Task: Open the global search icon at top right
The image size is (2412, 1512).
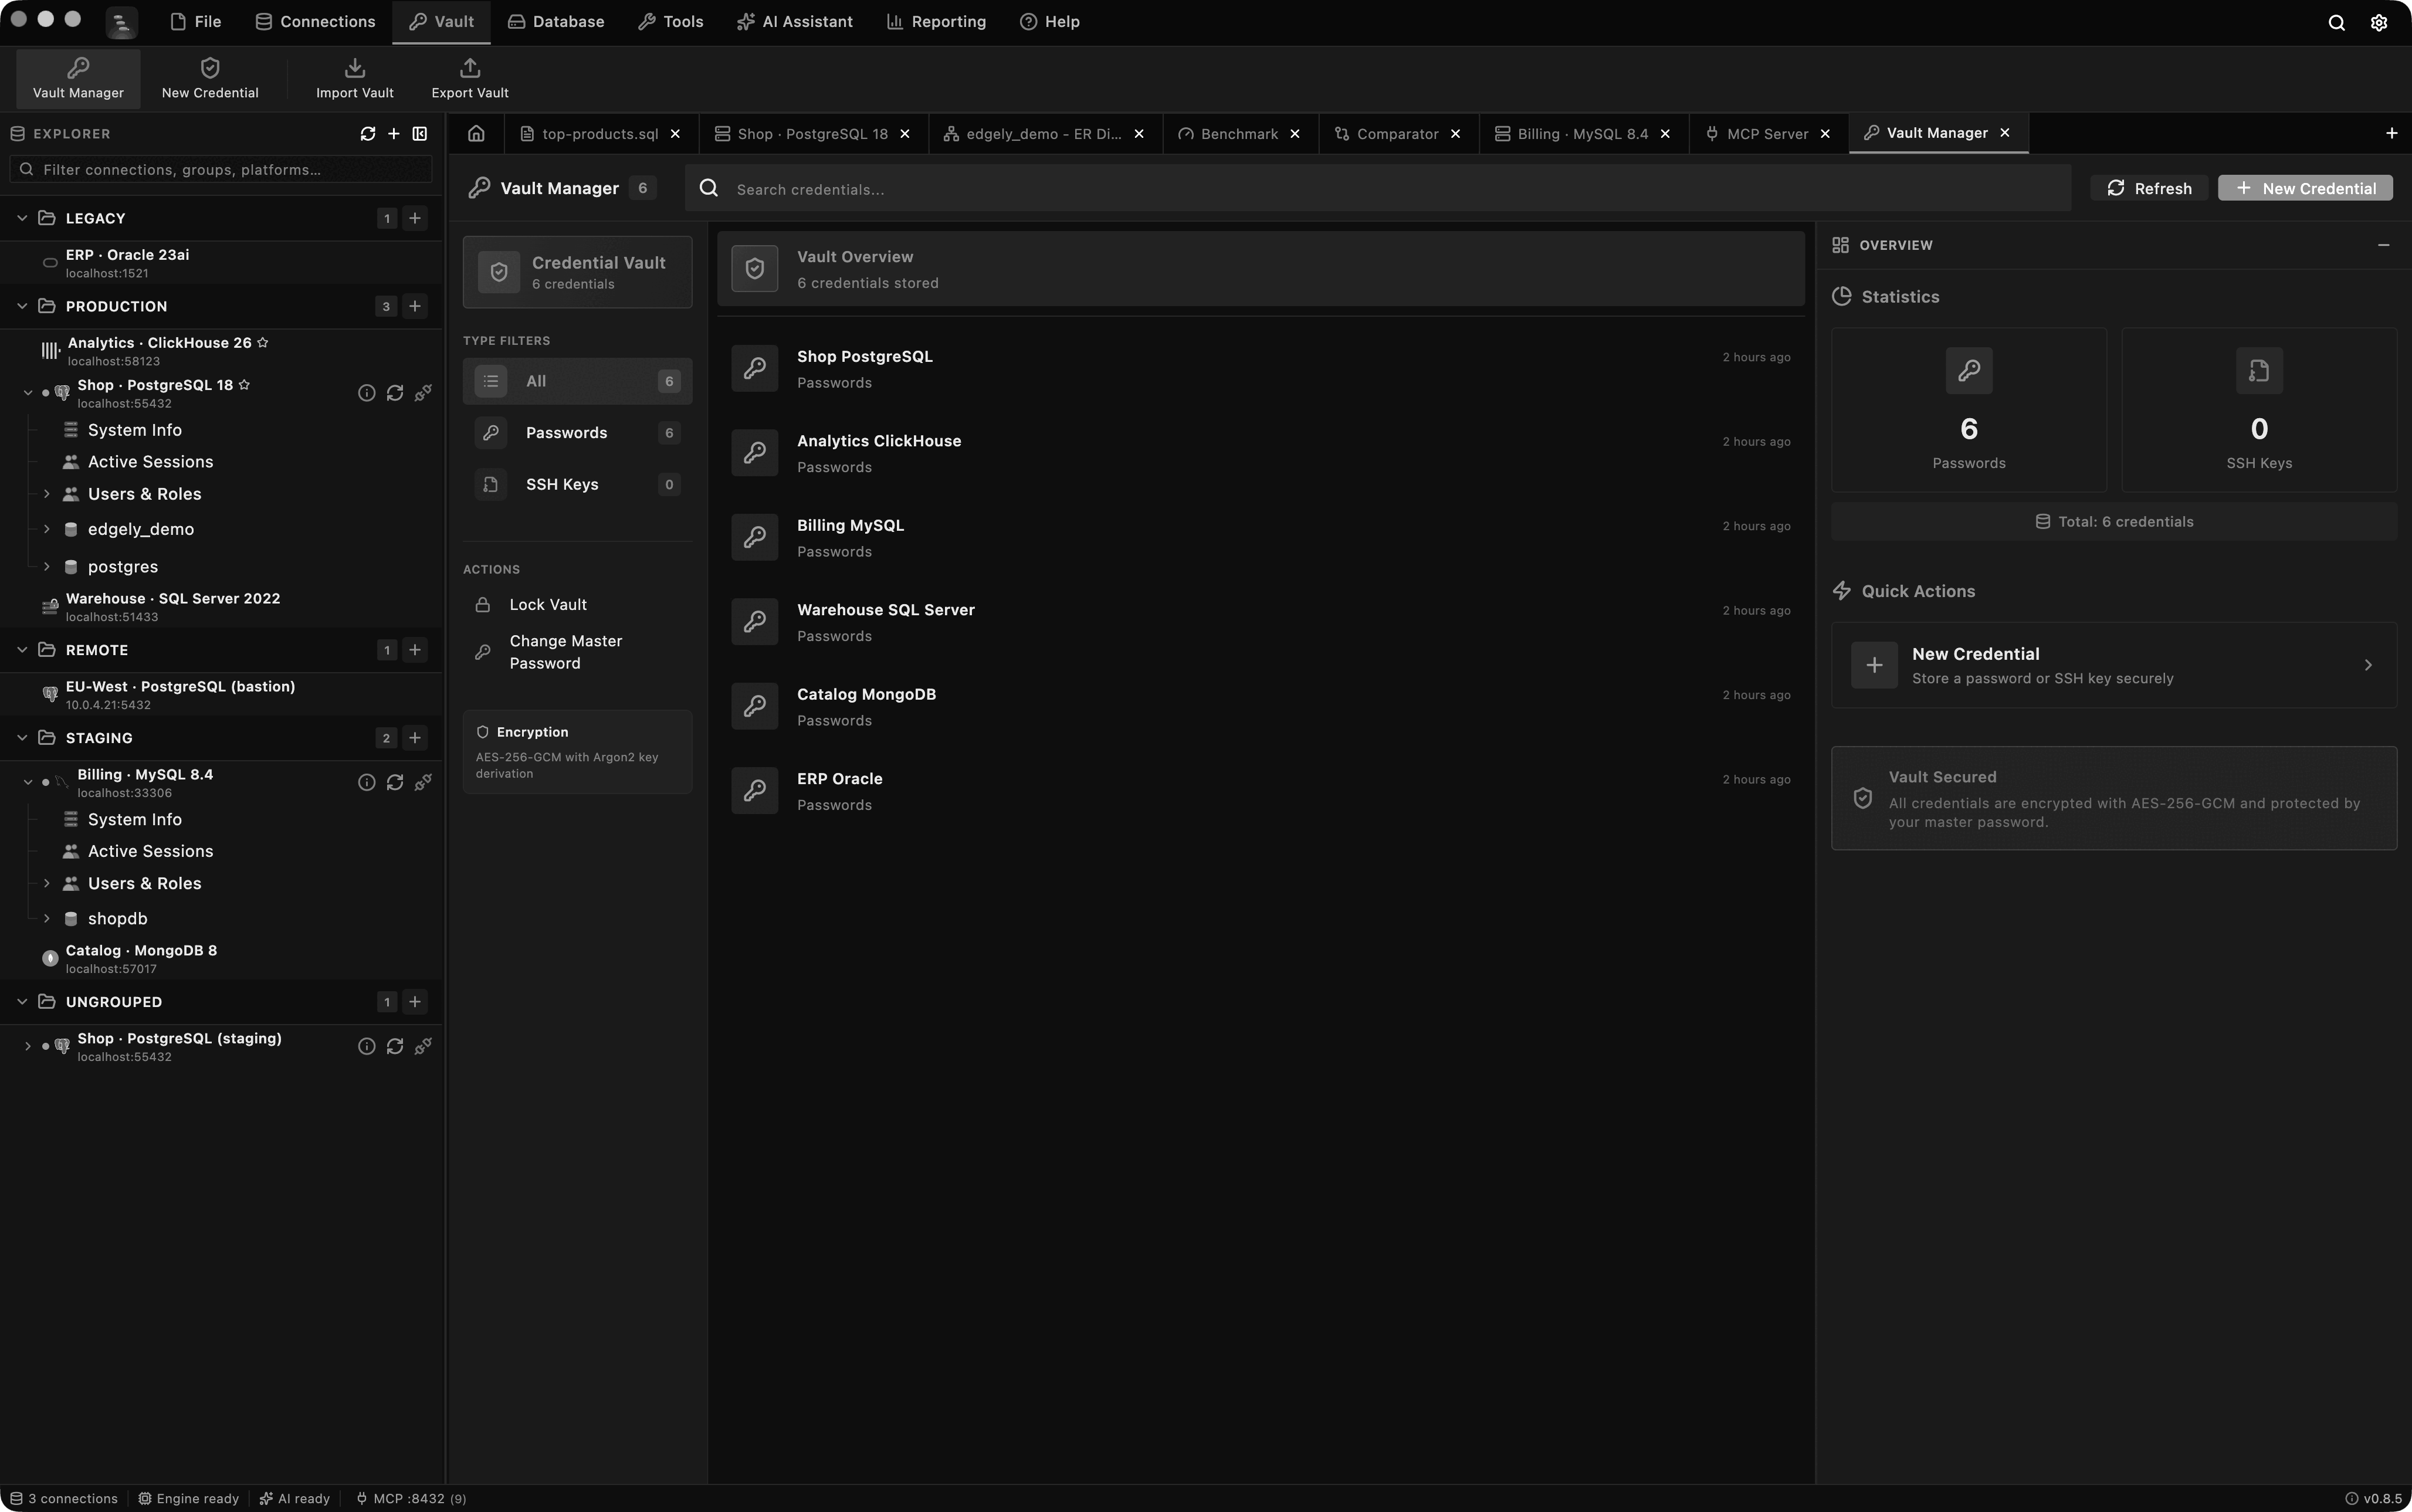Action: [x=2336, y=22]
